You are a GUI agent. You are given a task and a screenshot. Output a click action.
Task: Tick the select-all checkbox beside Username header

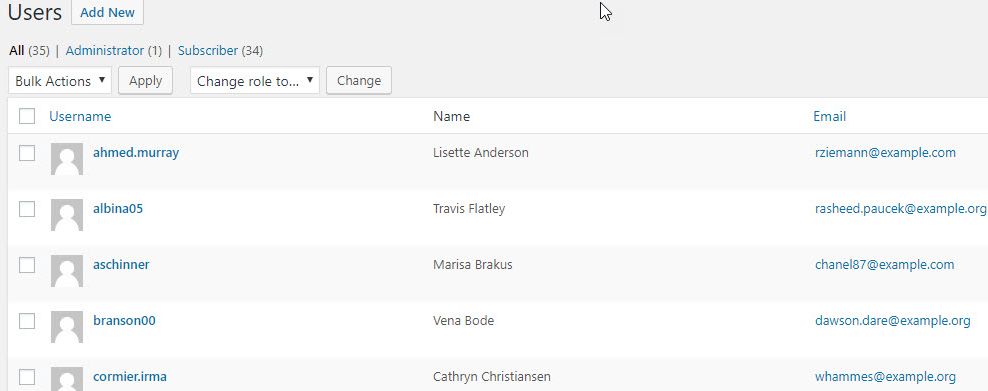point(27,116)
